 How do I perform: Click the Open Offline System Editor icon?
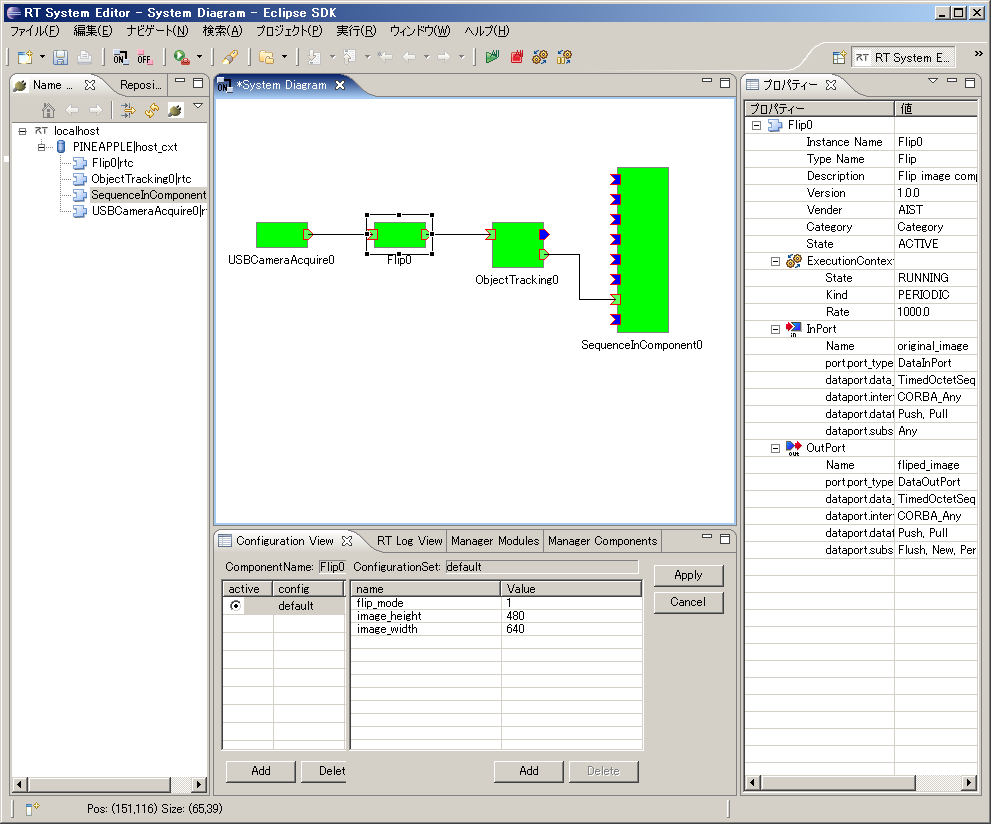click(x=145, y=57)
